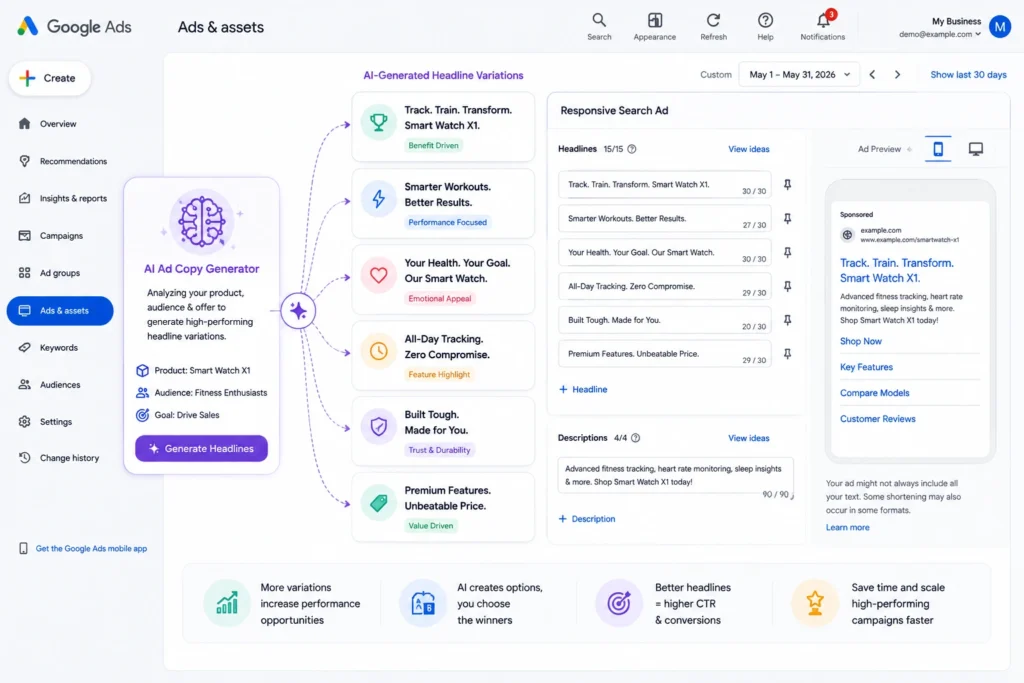Click 'Product: Smart Watch X1' text
This screenshot has height=683, width=1024.
tap(202, 370)
